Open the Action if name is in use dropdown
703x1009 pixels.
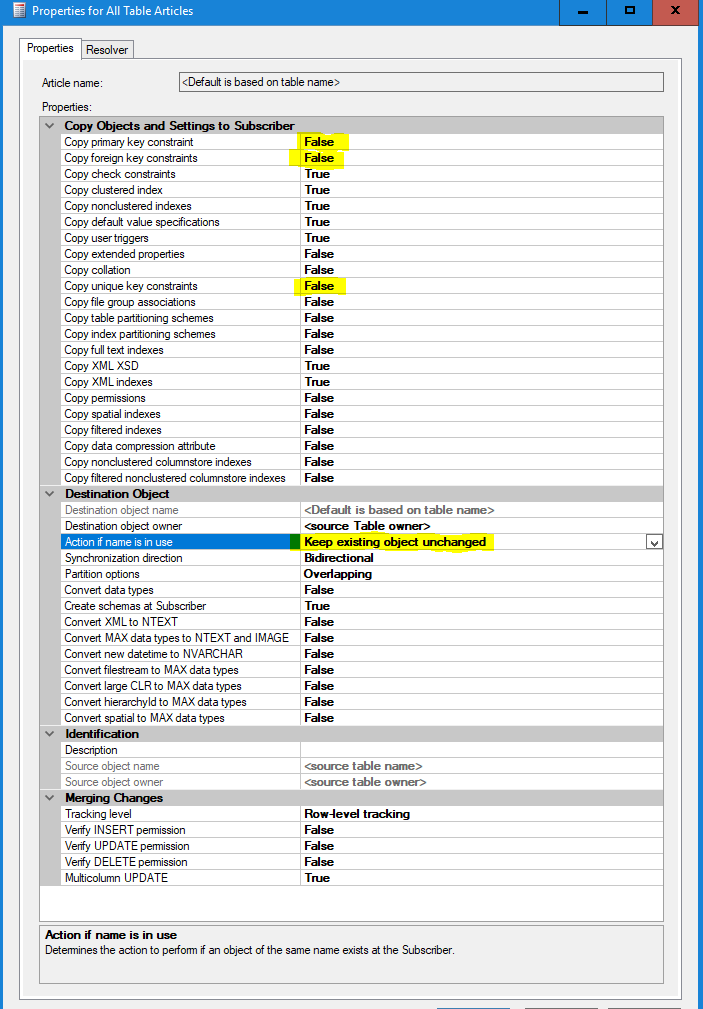pyautogui.click(x=654, y=542)
